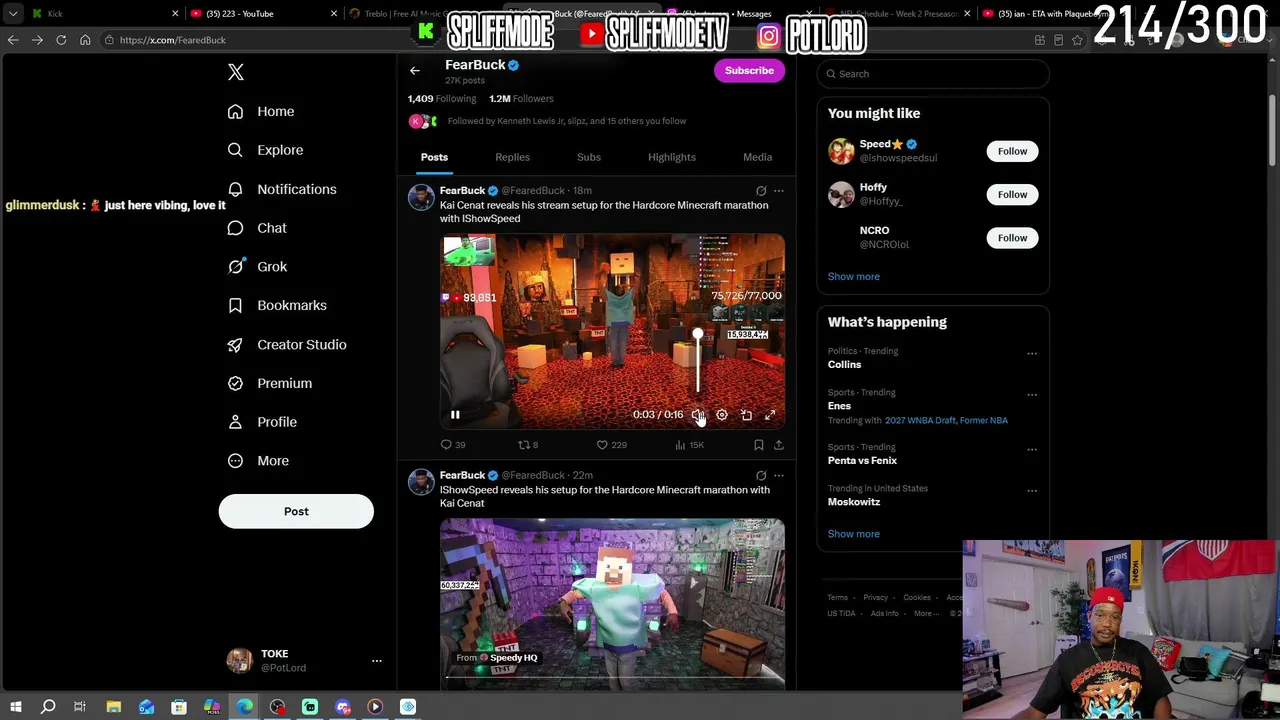Go to Home in the sidebar
Screen dimensions: 1280x720
tap(261, 111)
